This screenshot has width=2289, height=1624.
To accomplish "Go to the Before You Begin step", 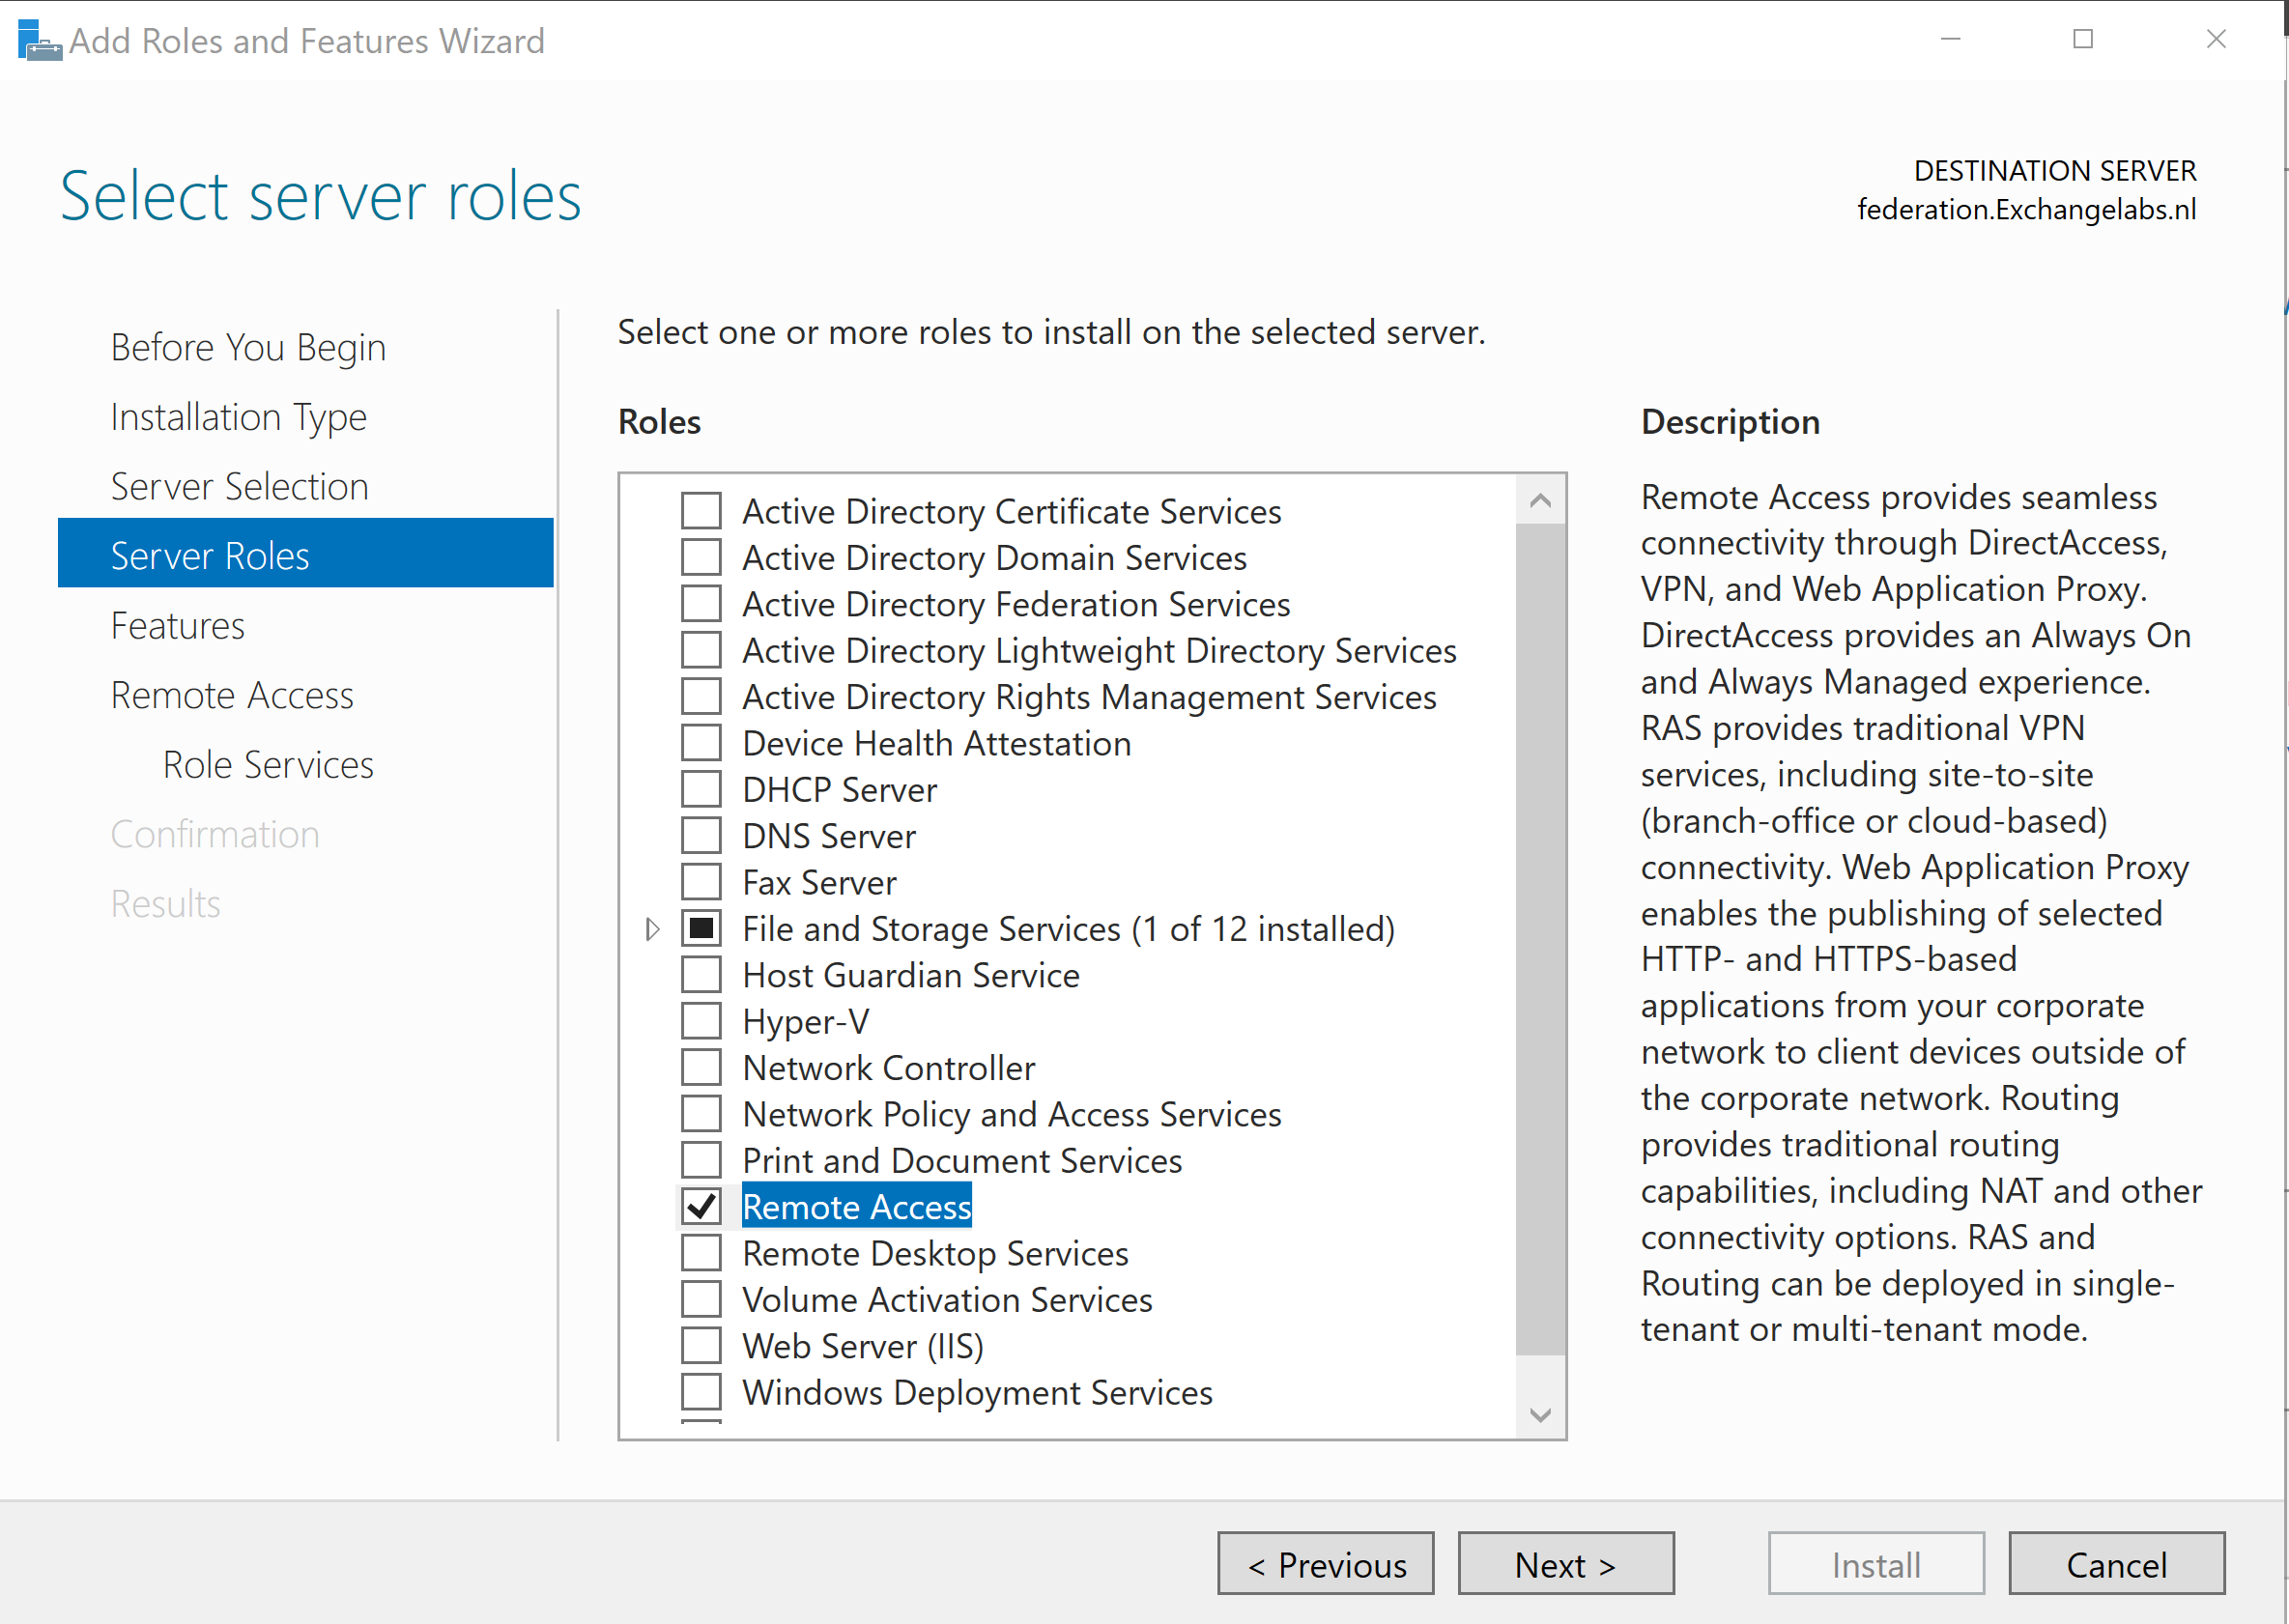I will coord(247,347).
